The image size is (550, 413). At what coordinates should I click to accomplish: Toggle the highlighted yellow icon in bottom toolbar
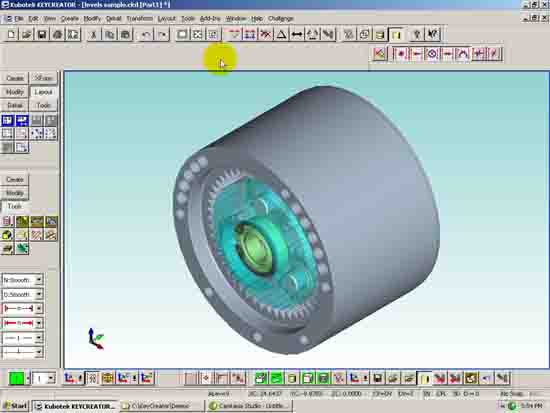424,378
